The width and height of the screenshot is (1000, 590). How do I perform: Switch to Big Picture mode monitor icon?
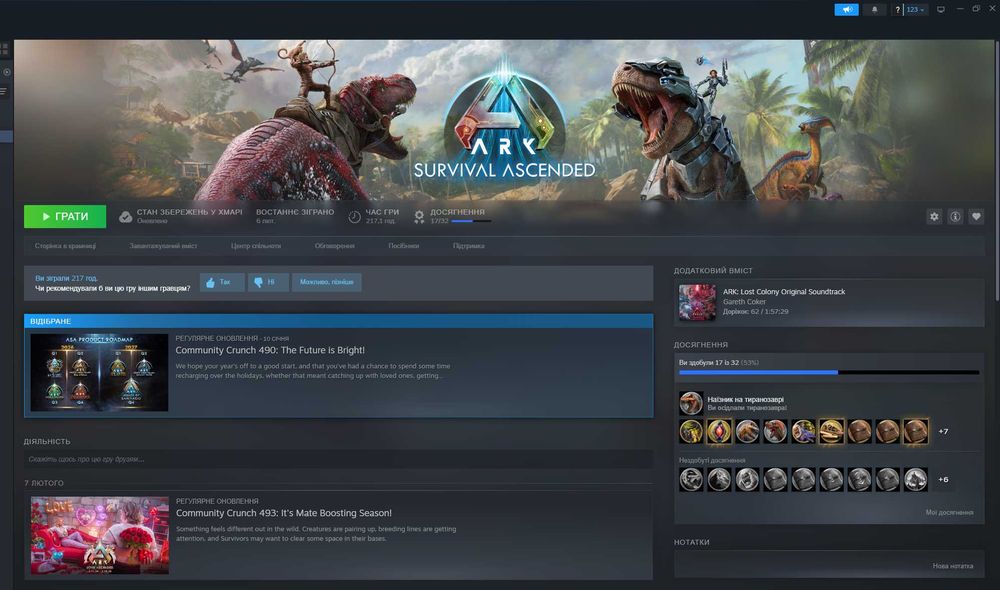pos(941,10)
